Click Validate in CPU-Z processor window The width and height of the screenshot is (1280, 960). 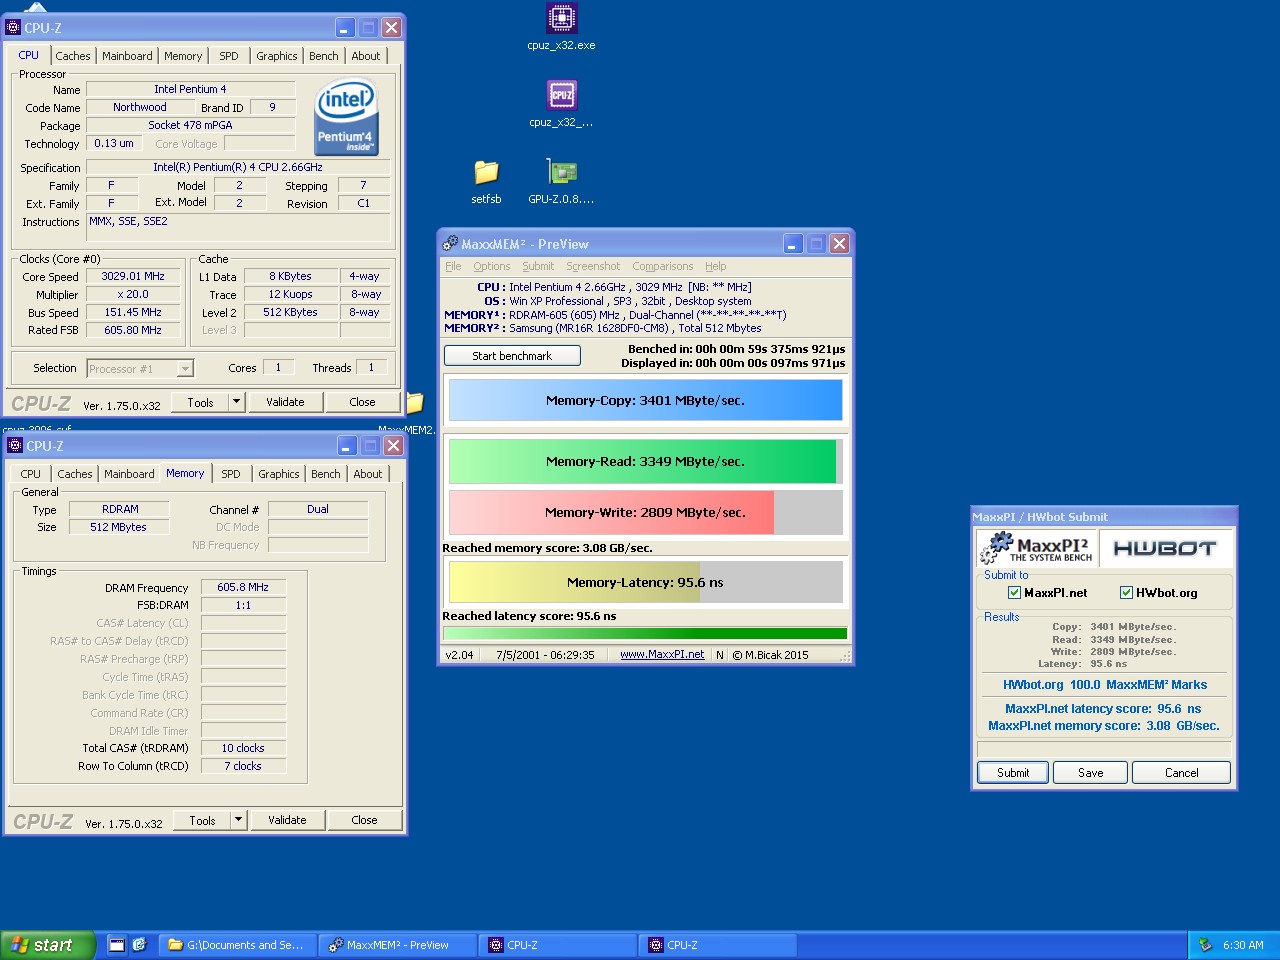point(285,402)
